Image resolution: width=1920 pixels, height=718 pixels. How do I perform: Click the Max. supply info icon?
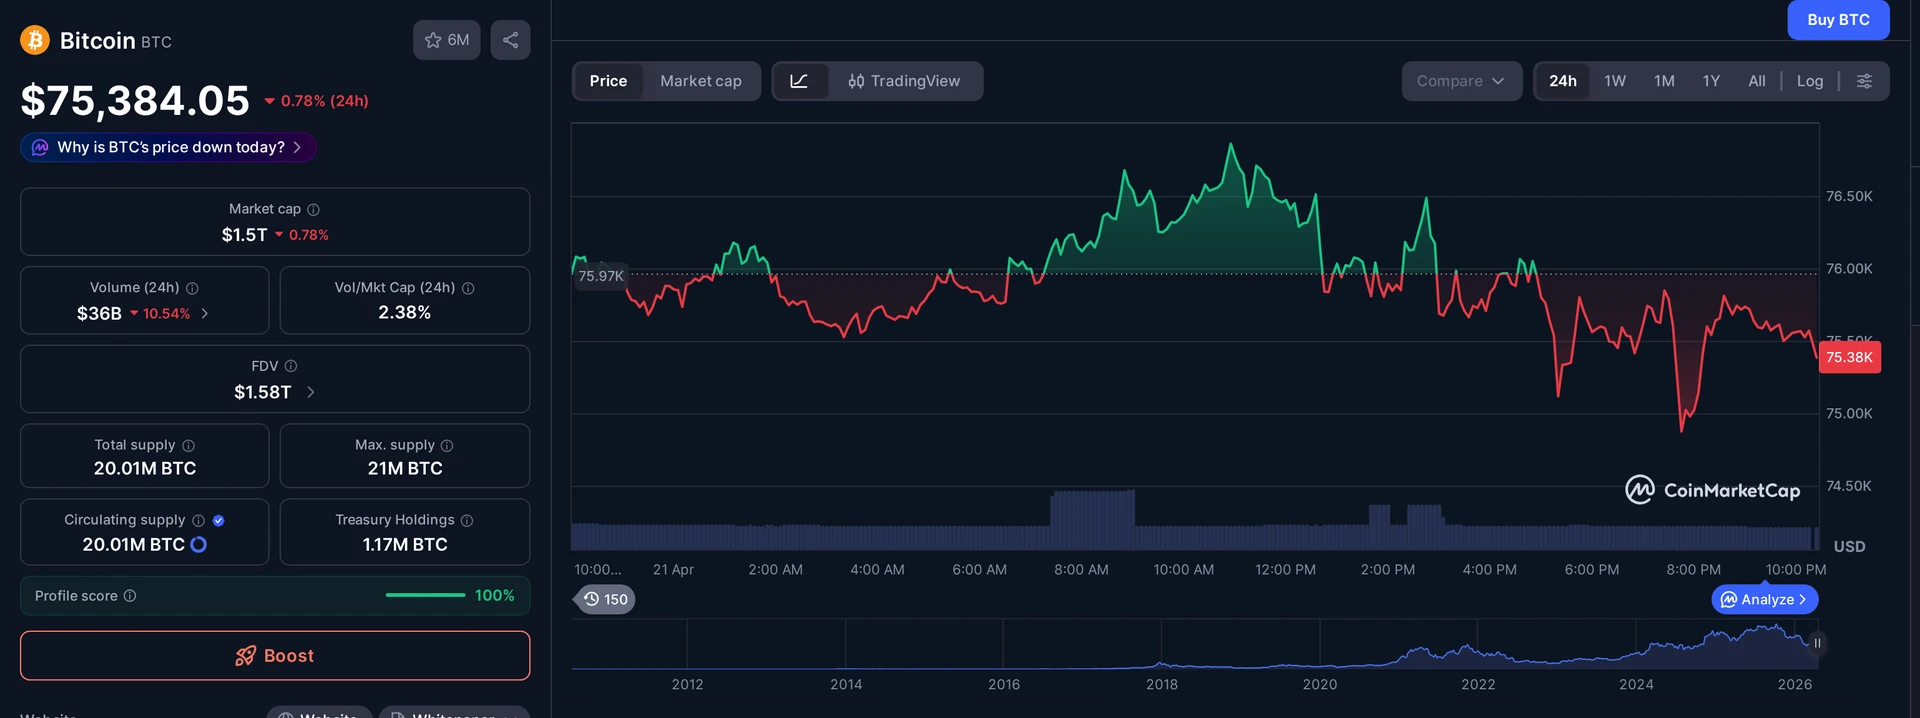(447, 445)
